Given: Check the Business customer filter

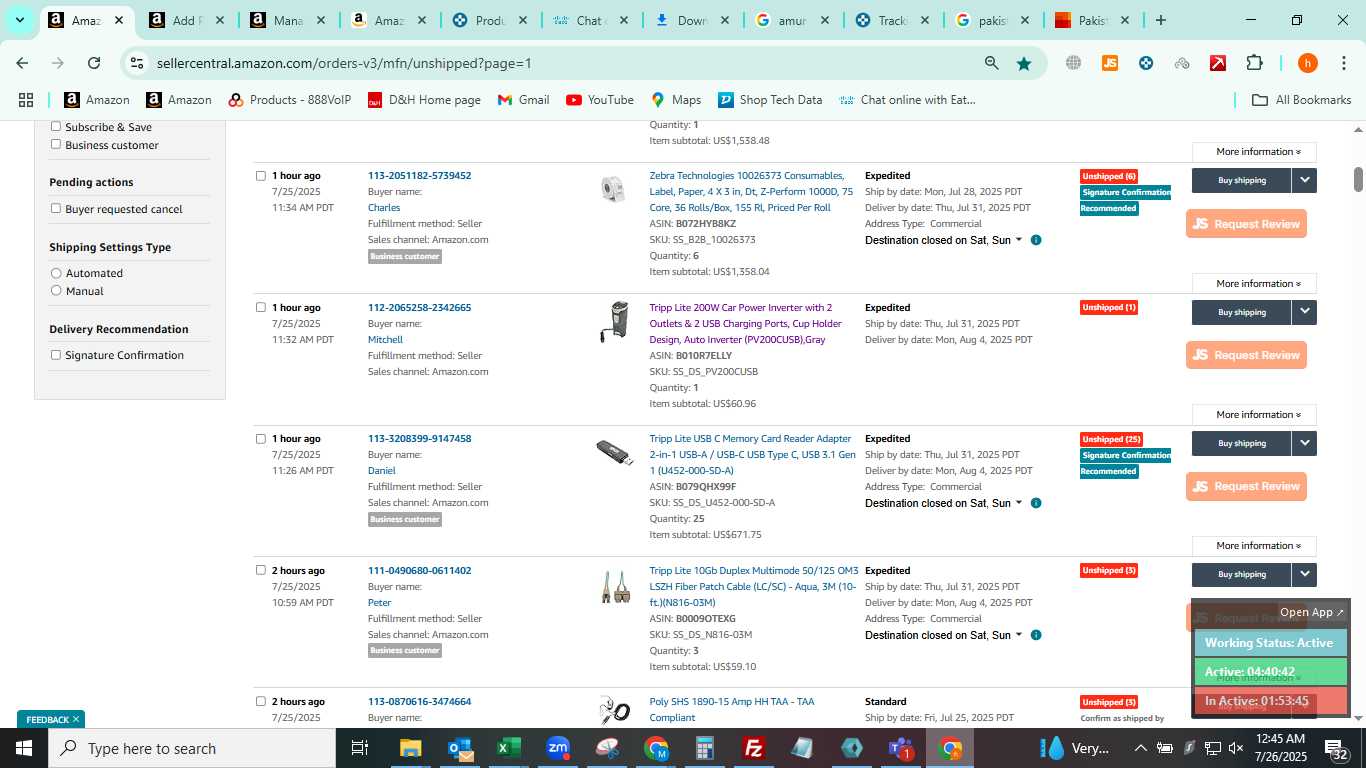Looking at the screenshot, I should pos(56,144).
